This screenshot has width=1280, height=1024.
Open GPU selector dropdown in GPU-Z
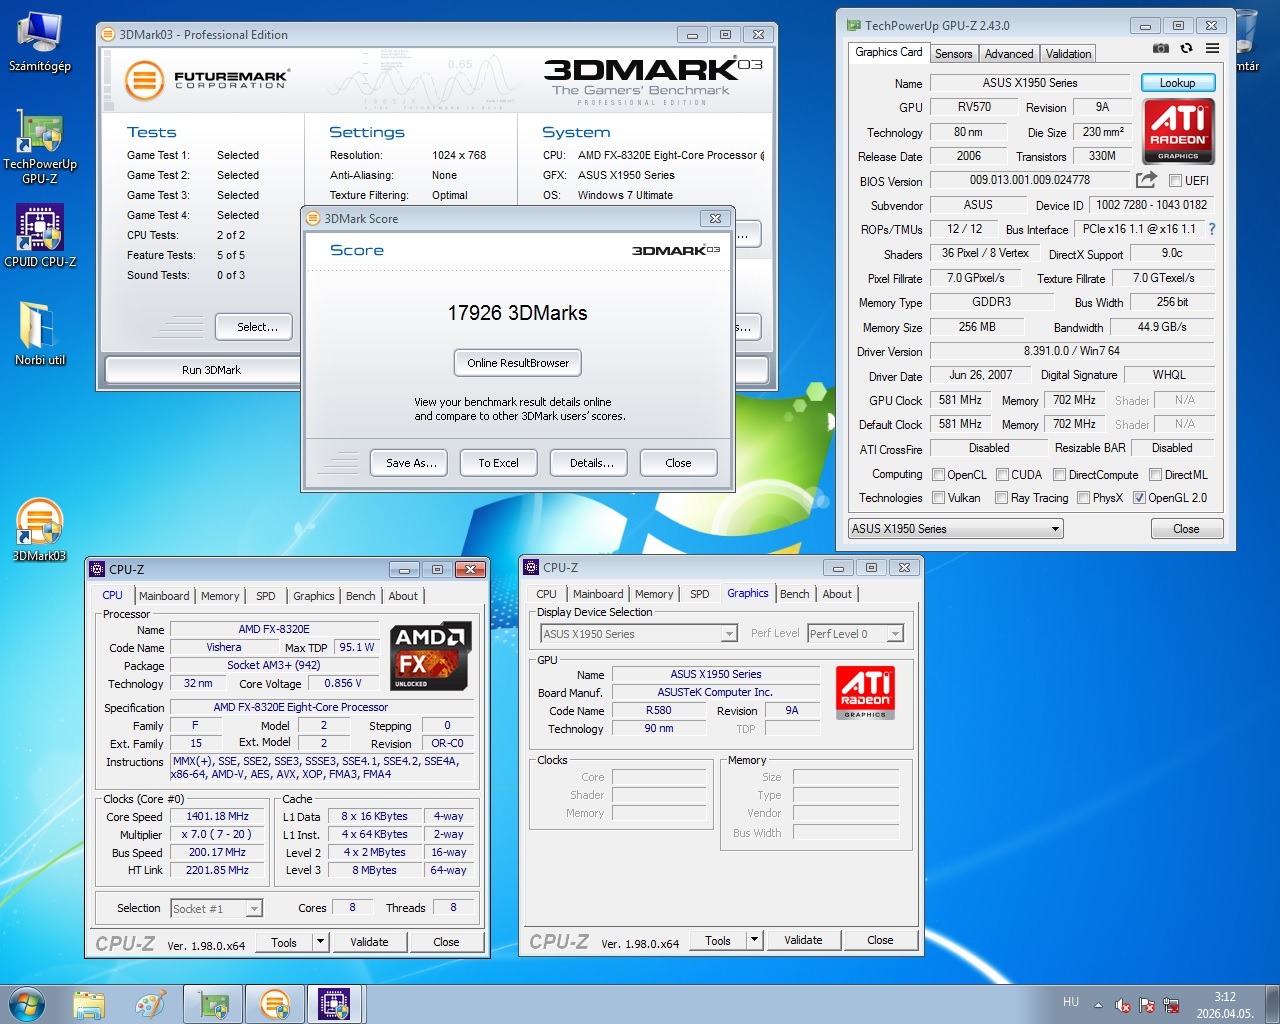point(955,529)
